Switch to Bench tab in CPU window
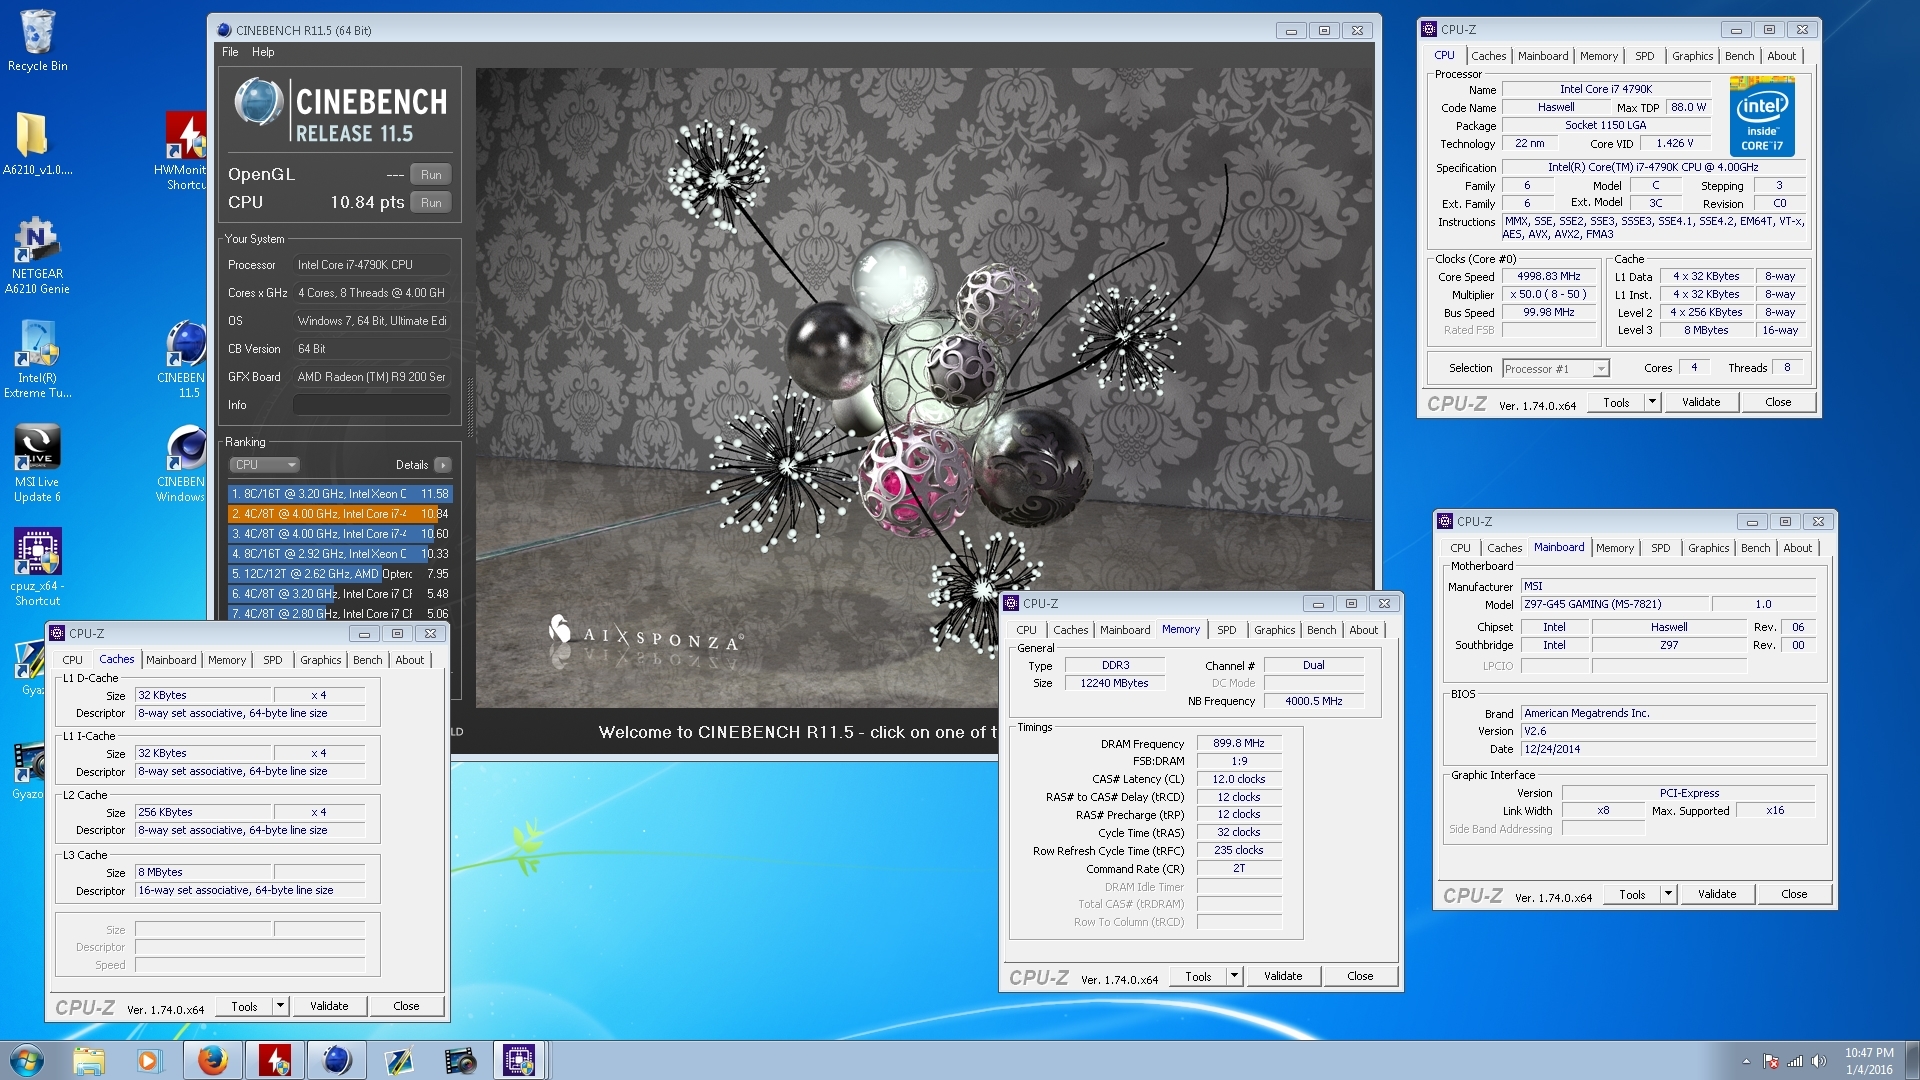1920x1080 pixels. coord(1739,56)
